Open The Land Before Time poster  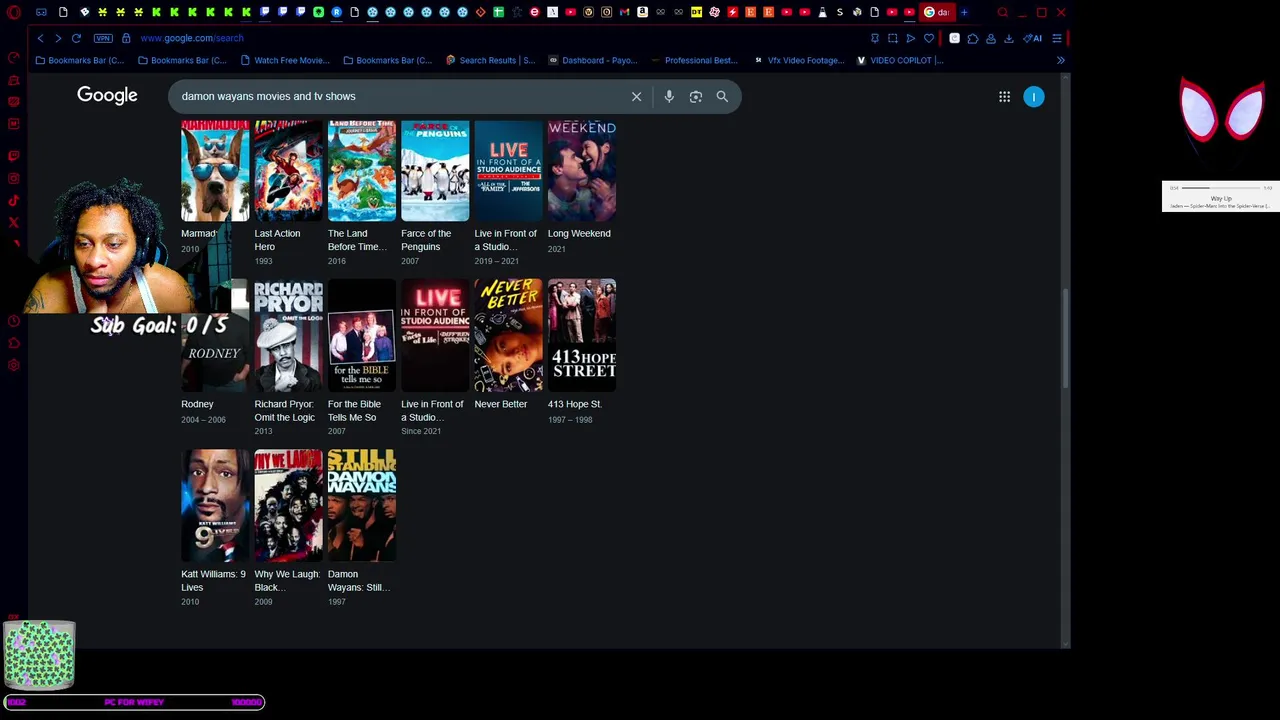[362, 171]
